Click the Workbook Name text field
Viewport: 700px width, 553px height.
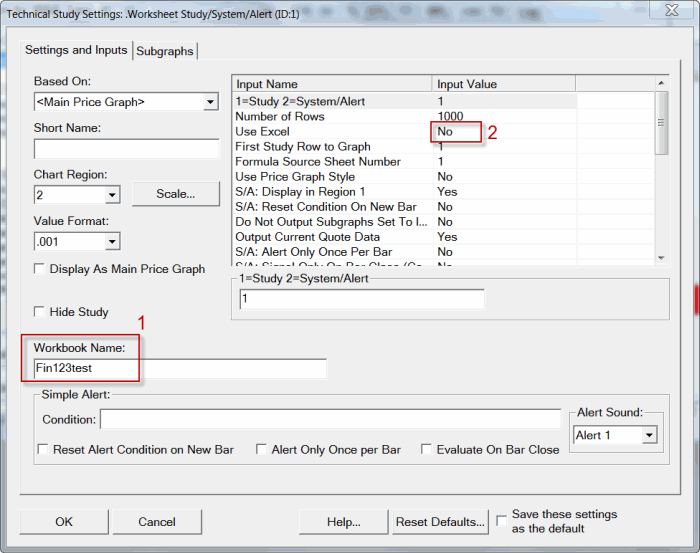click(180, 368)
